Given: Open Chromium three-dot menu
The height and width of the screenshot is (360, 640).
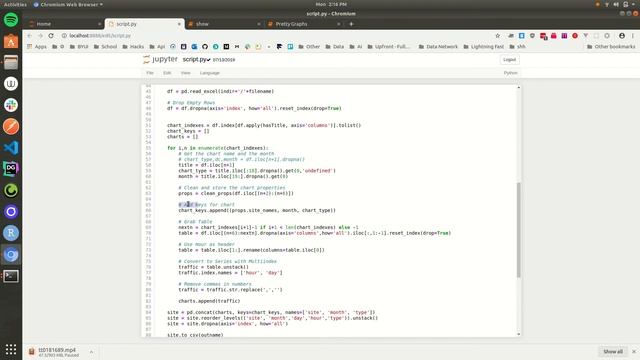Looking at the screenshot, I should pyautogui.click(x=633, y=36).
